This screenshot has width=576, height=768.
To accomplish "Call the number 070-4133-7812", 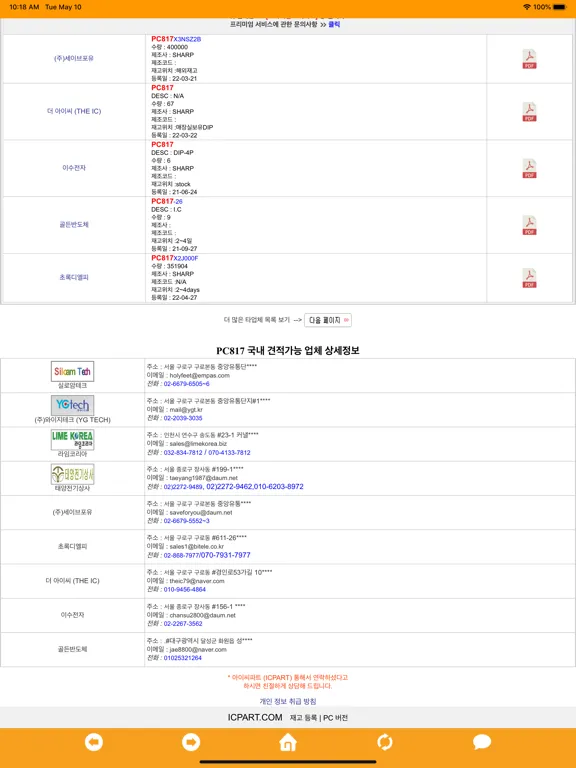I will [229, 453].
